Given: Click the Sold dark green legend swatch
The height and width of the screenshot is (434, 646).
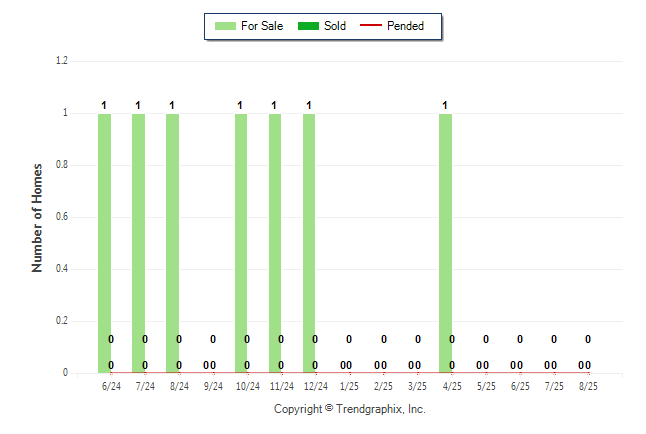Looking at the screenshot, I should click(308, 26).
